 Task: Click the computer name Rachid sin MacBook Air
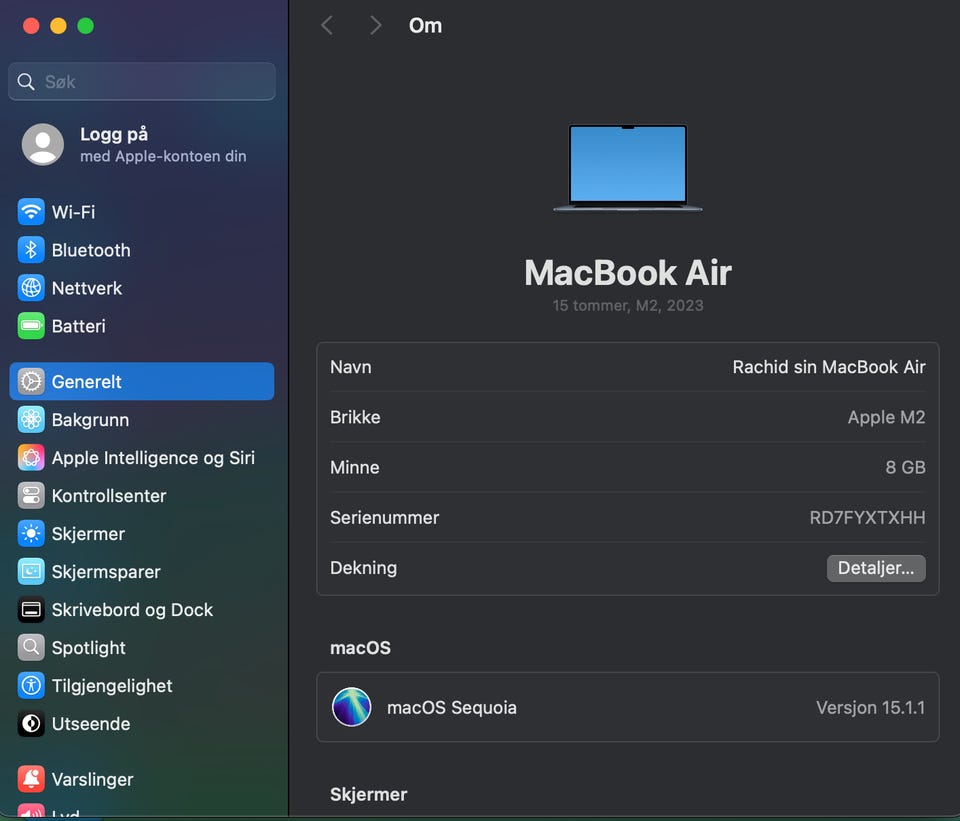pos(828,367)
